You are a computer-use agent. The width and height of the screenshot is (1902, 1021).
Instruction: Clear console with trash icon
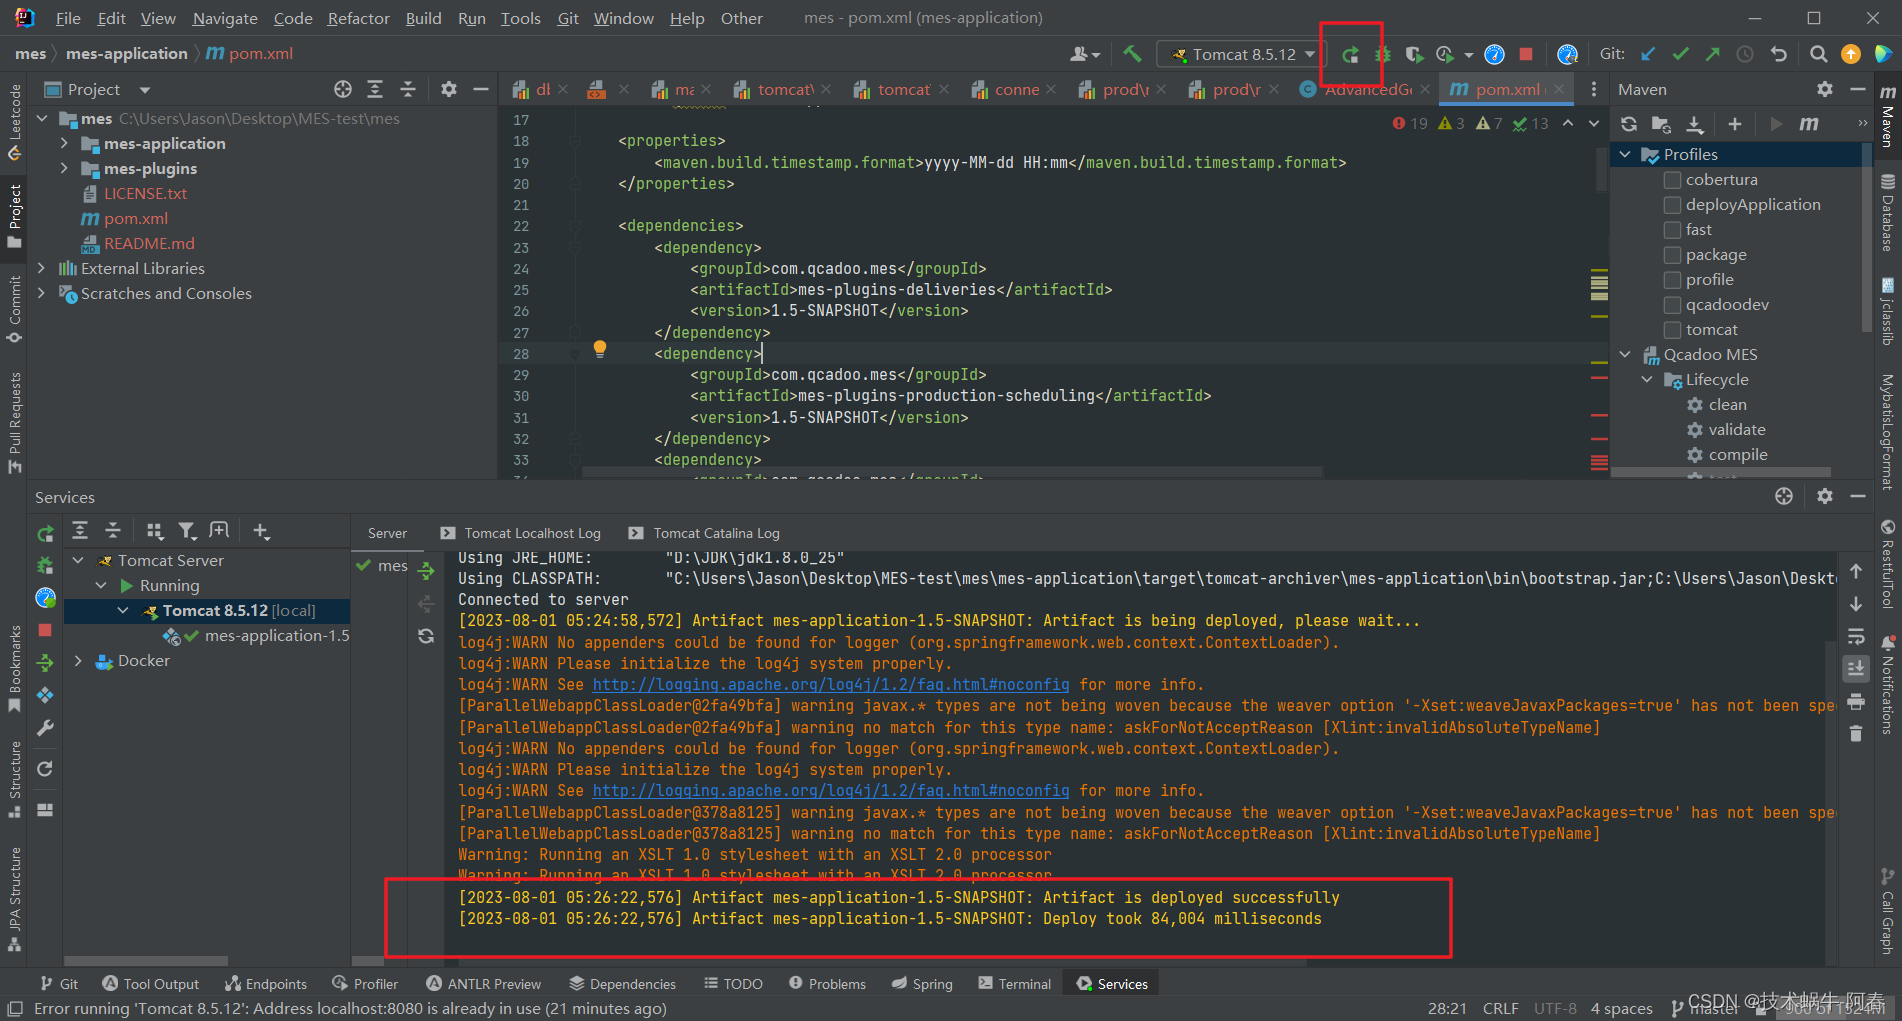[x=1856, y=734]
